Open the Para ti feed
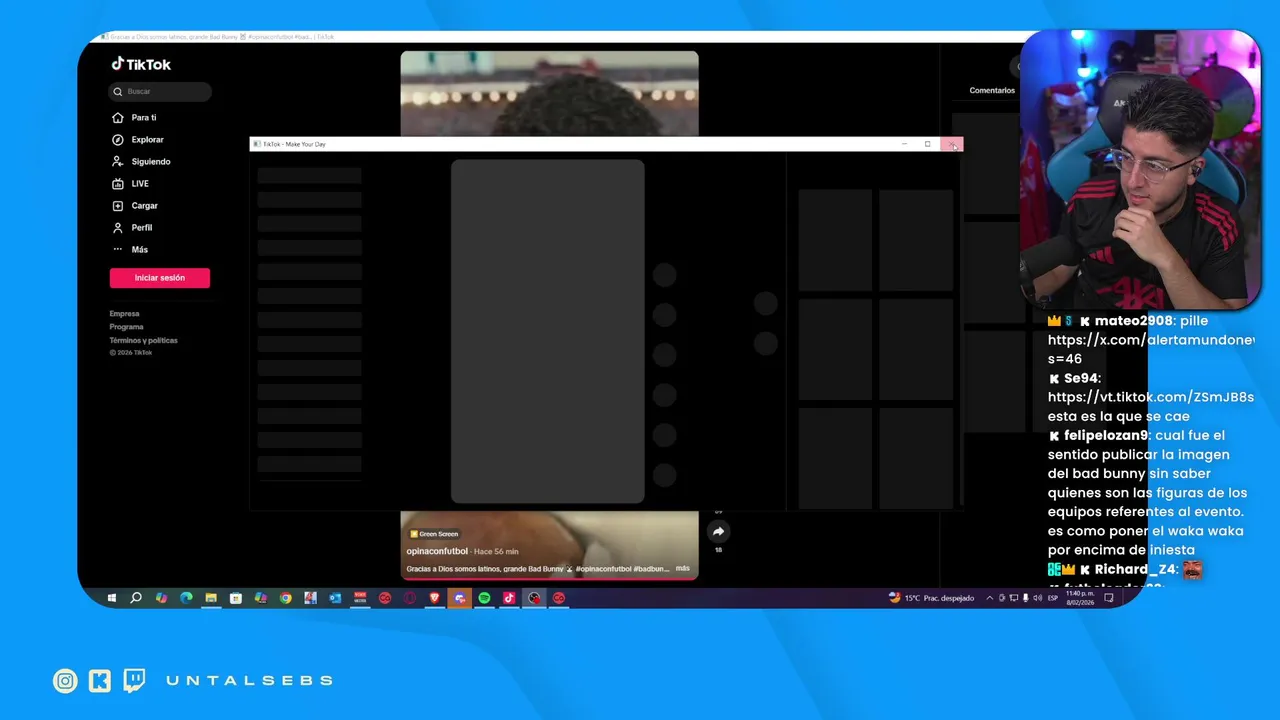The width and height of the screenshot is (1280, 720). [144, 118]
